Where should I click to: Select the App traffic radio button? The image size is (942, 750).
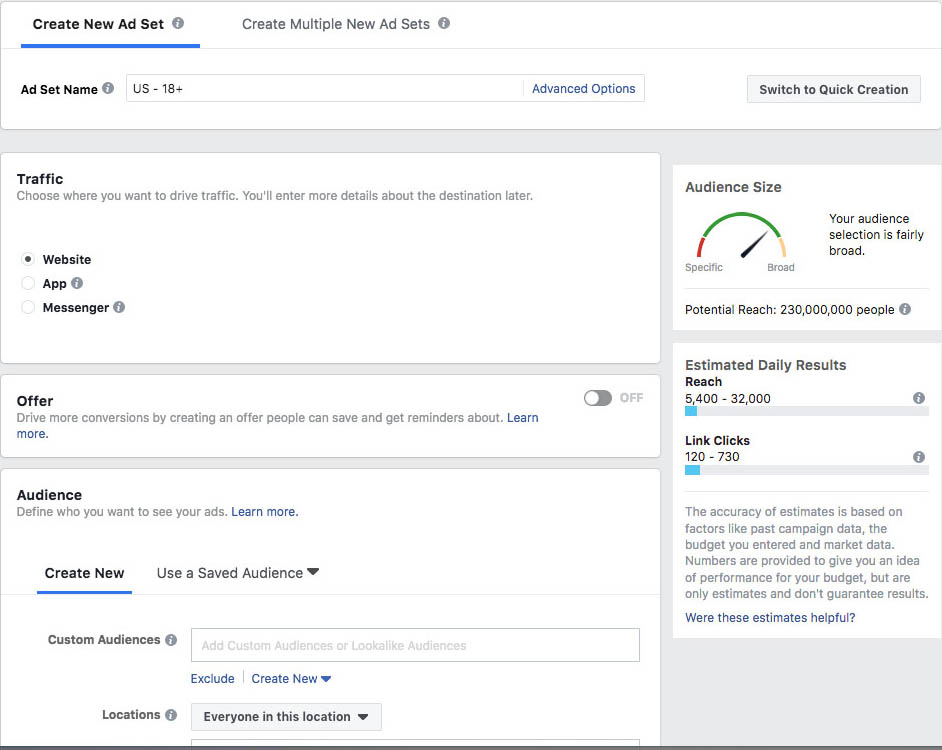(28, 284)
